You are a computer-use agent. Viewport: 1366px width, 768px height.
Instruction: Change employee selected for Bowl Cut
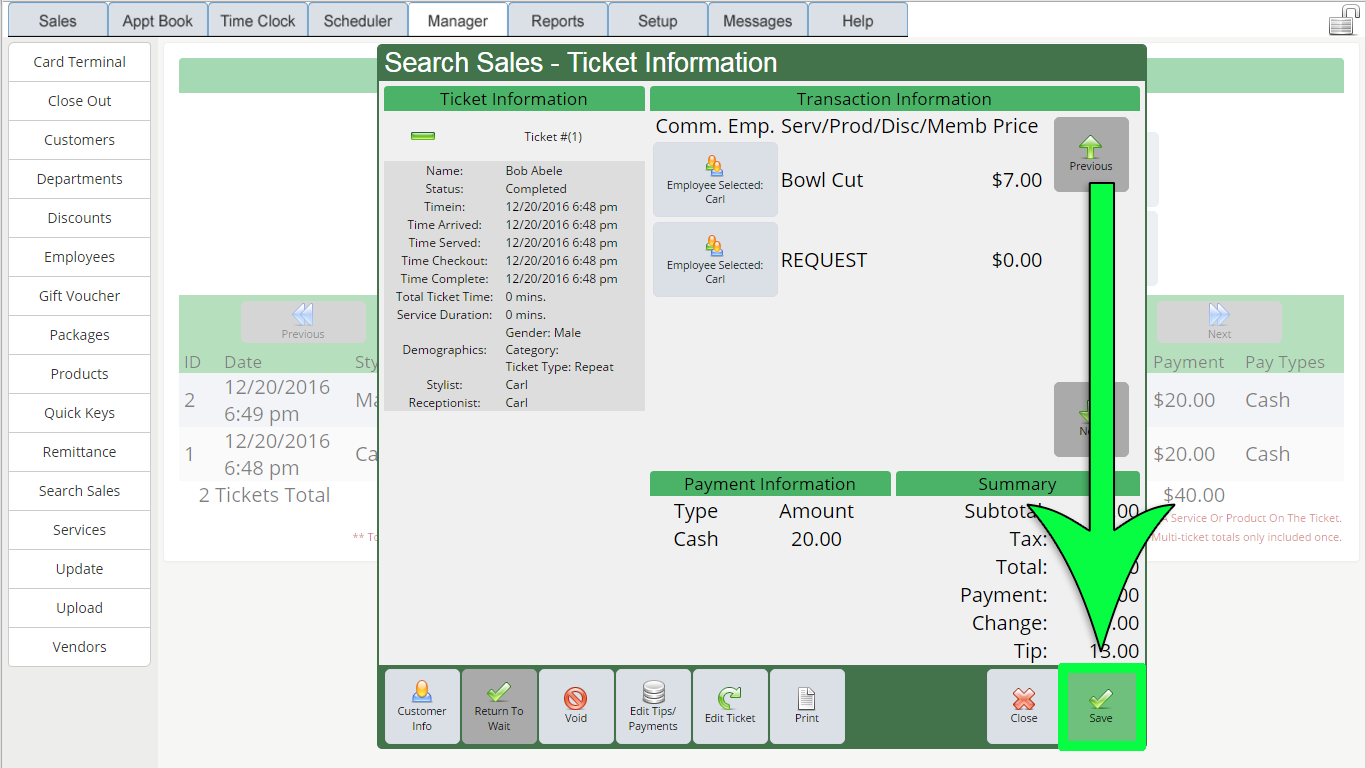tap(715, 180)
